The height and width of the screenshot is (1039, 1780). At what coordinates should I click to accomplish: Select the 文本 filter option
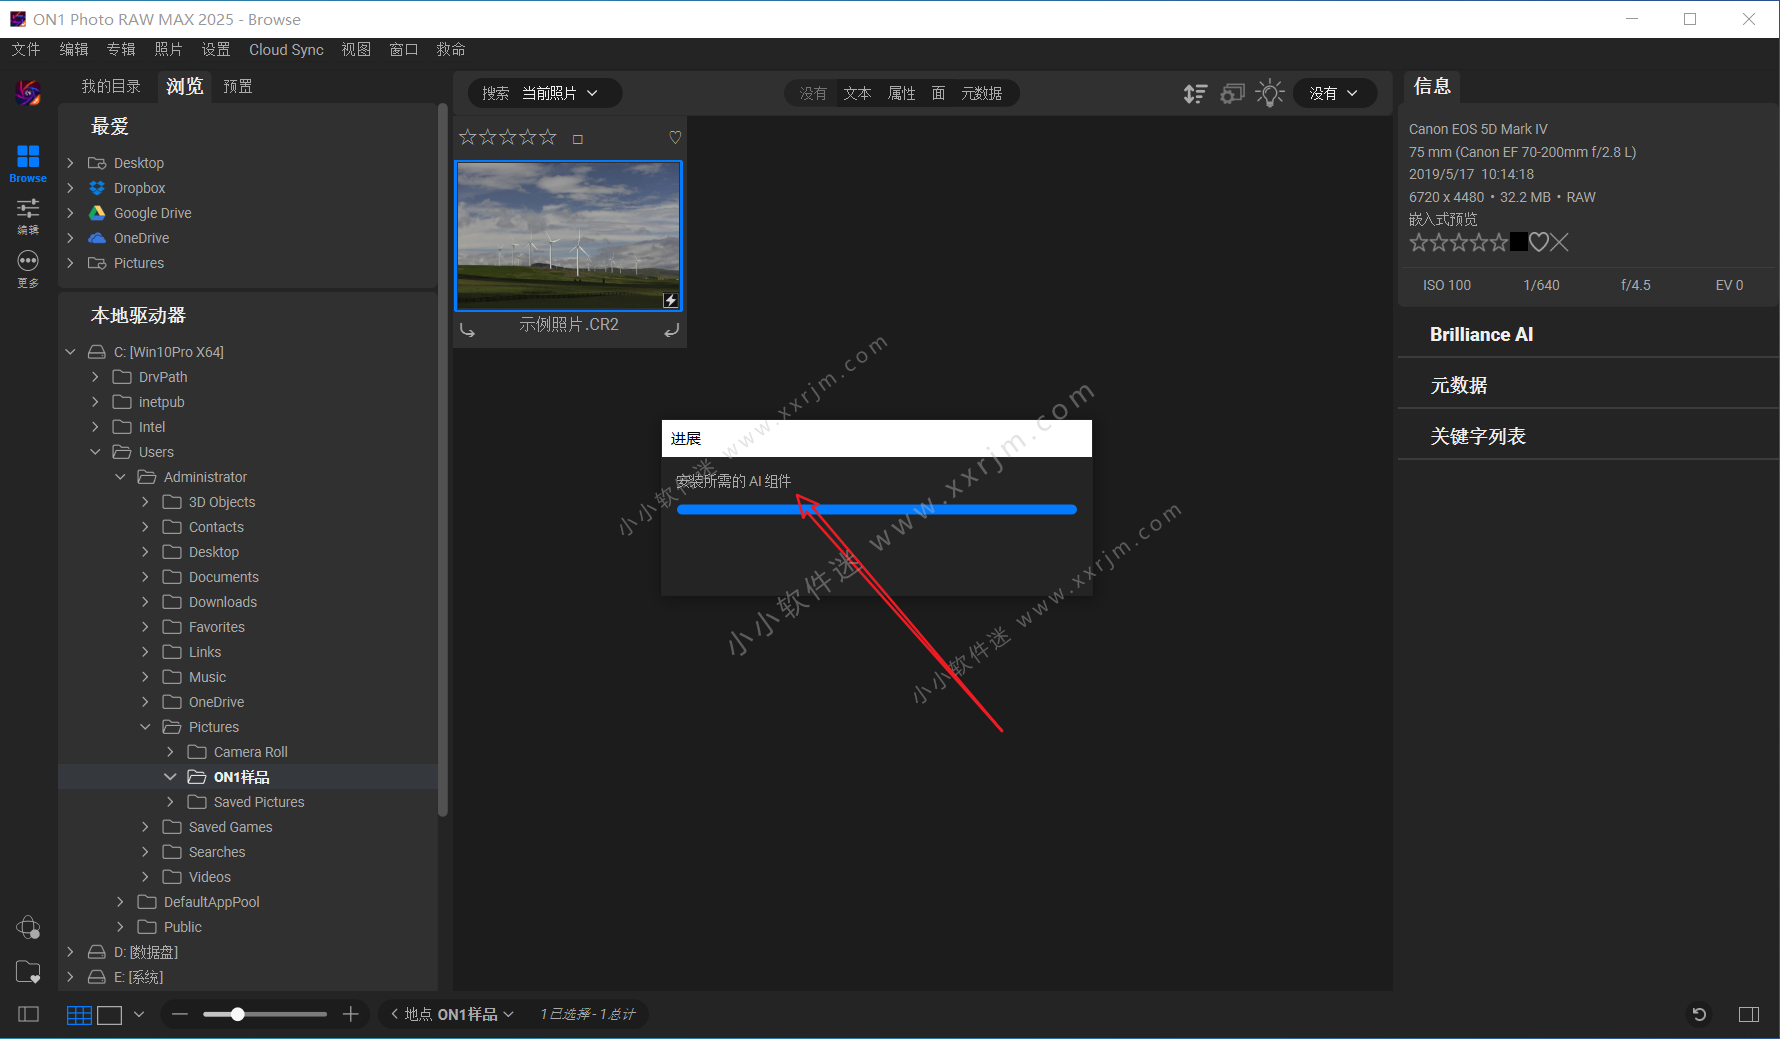tap(857, 93)
